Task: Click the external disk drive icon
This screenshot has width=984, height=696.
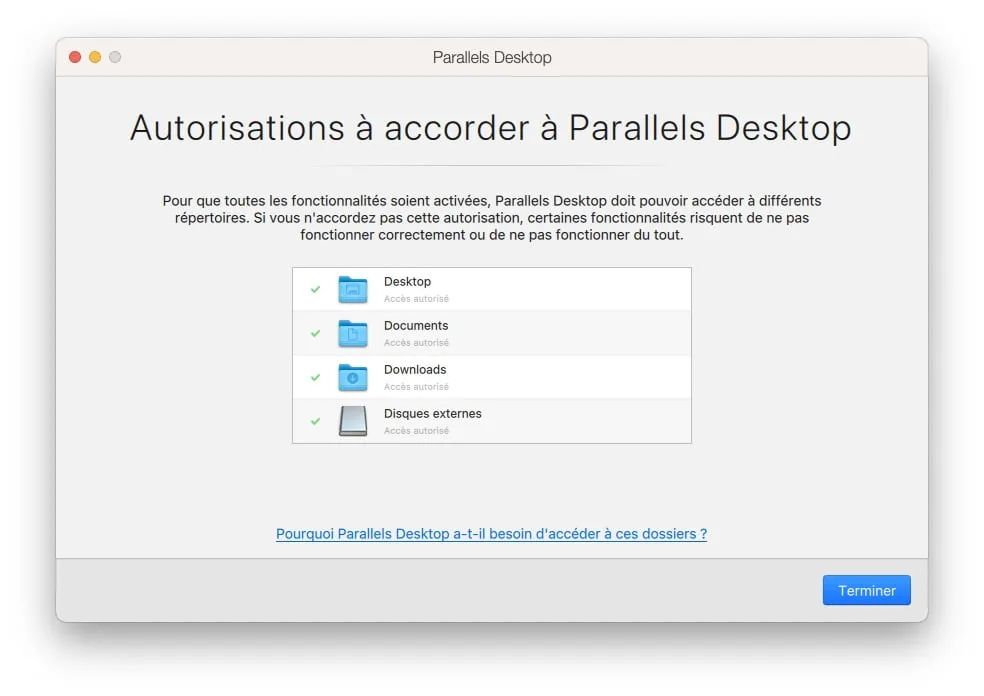Action: click(x=353, y=421)
